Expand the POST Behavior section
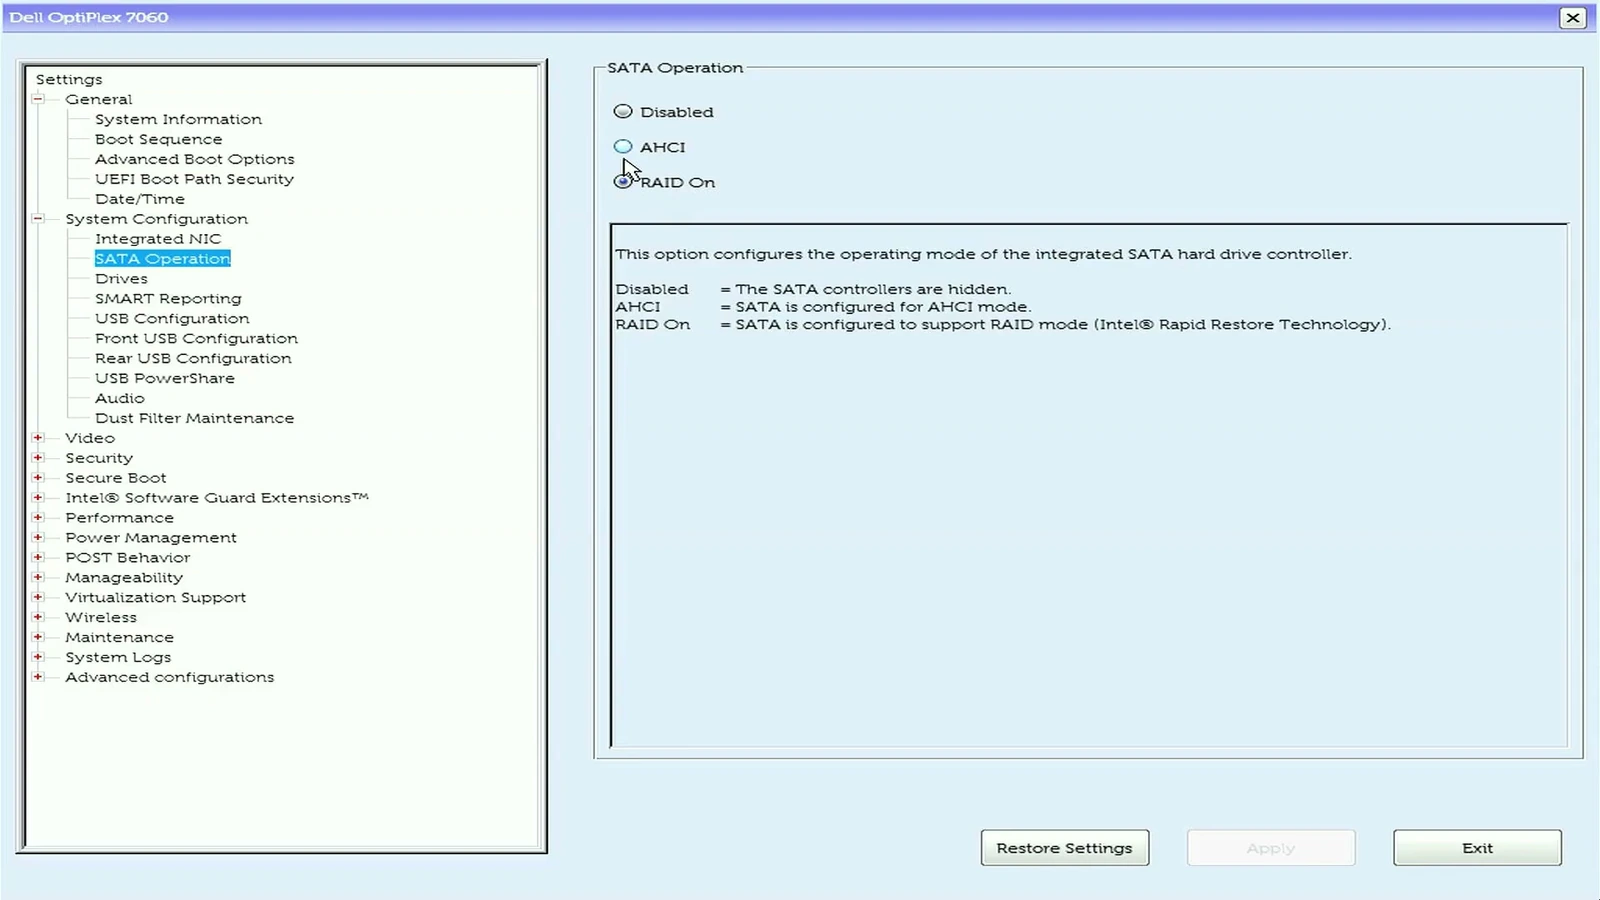The image size is (1600, 900). point(38,557)
